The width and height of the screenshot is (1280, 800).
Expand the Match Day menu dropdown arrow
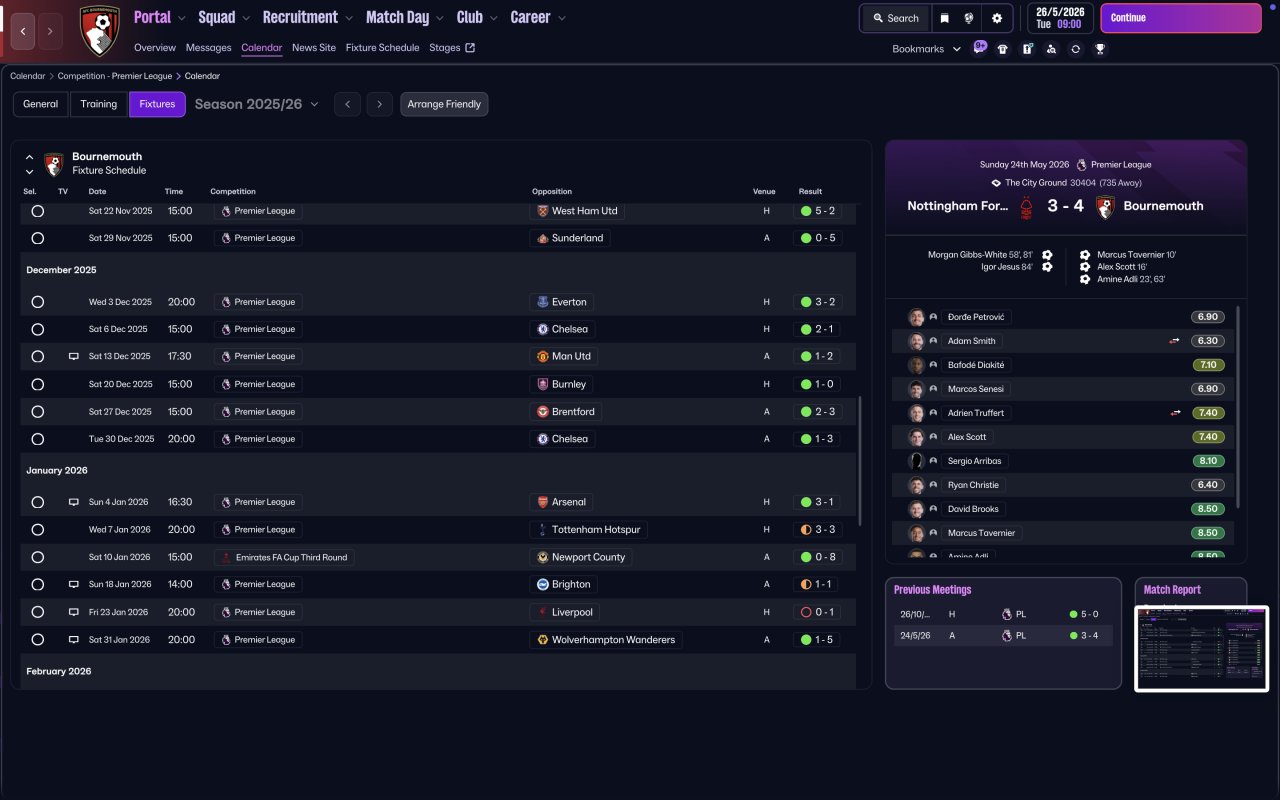440,18
